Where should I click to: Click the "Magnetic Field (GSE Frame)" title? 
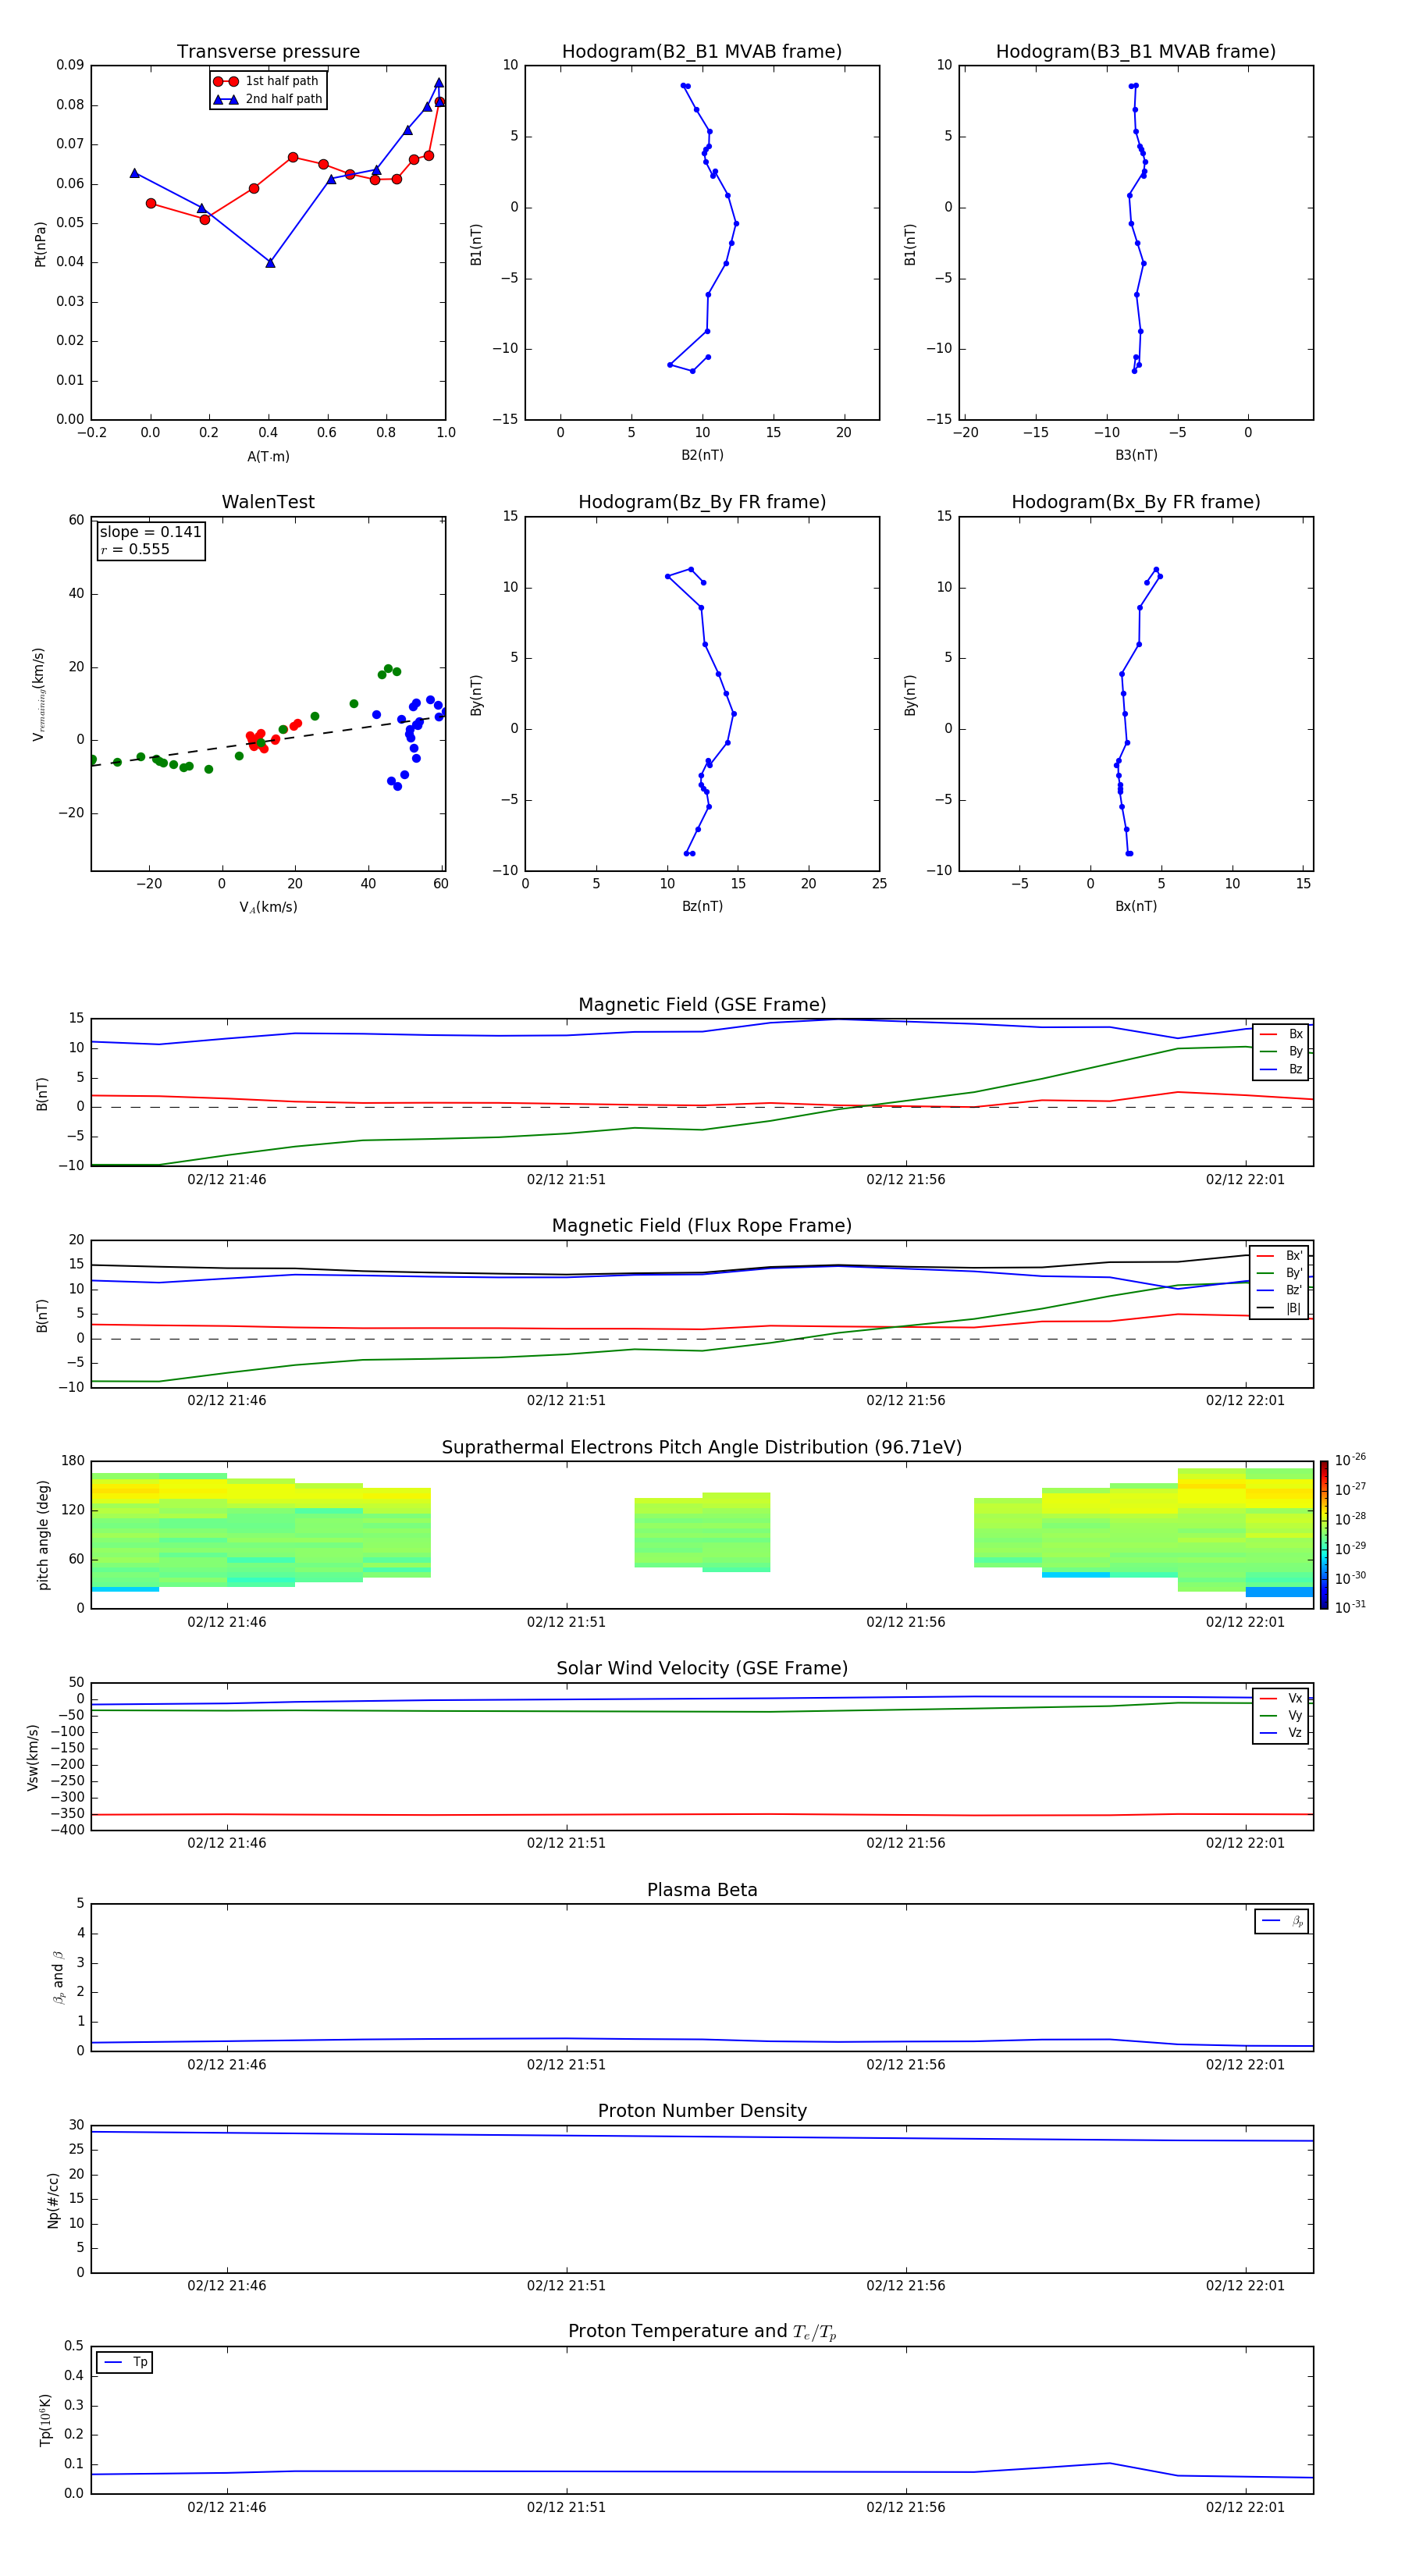[702, 1005]
